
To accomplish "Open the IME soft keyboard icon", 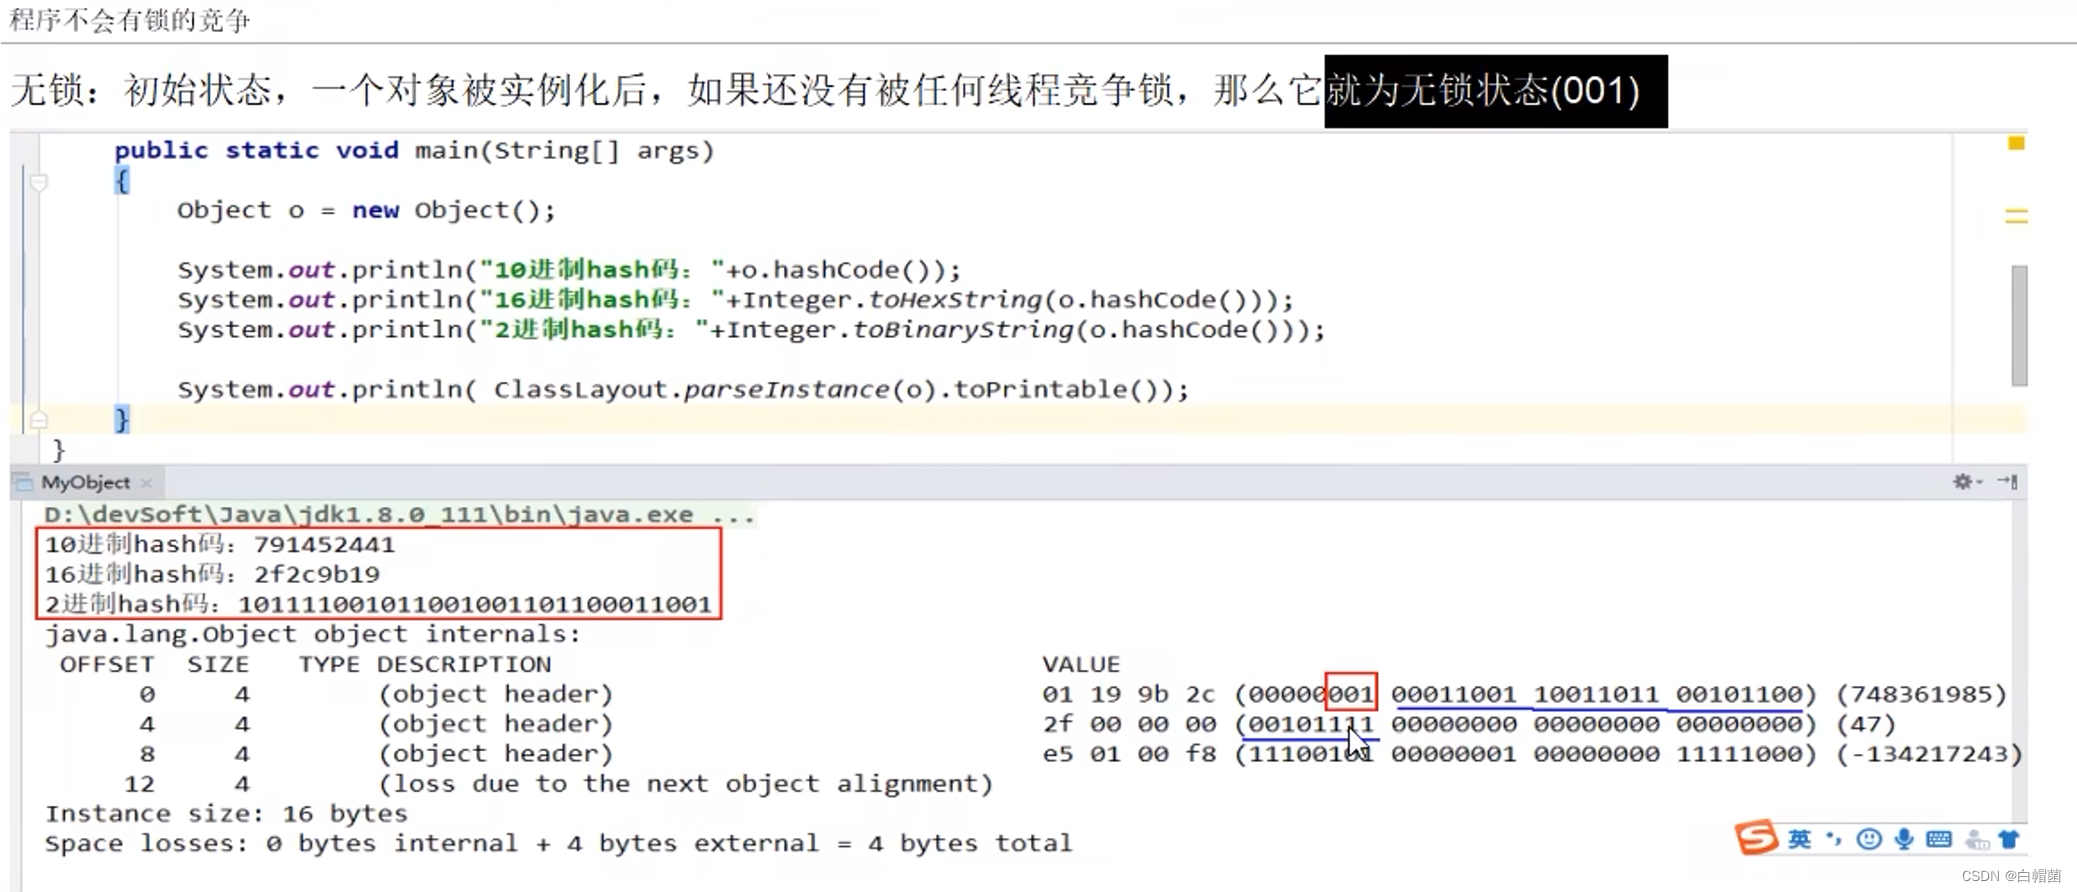I will (1938, 839).
